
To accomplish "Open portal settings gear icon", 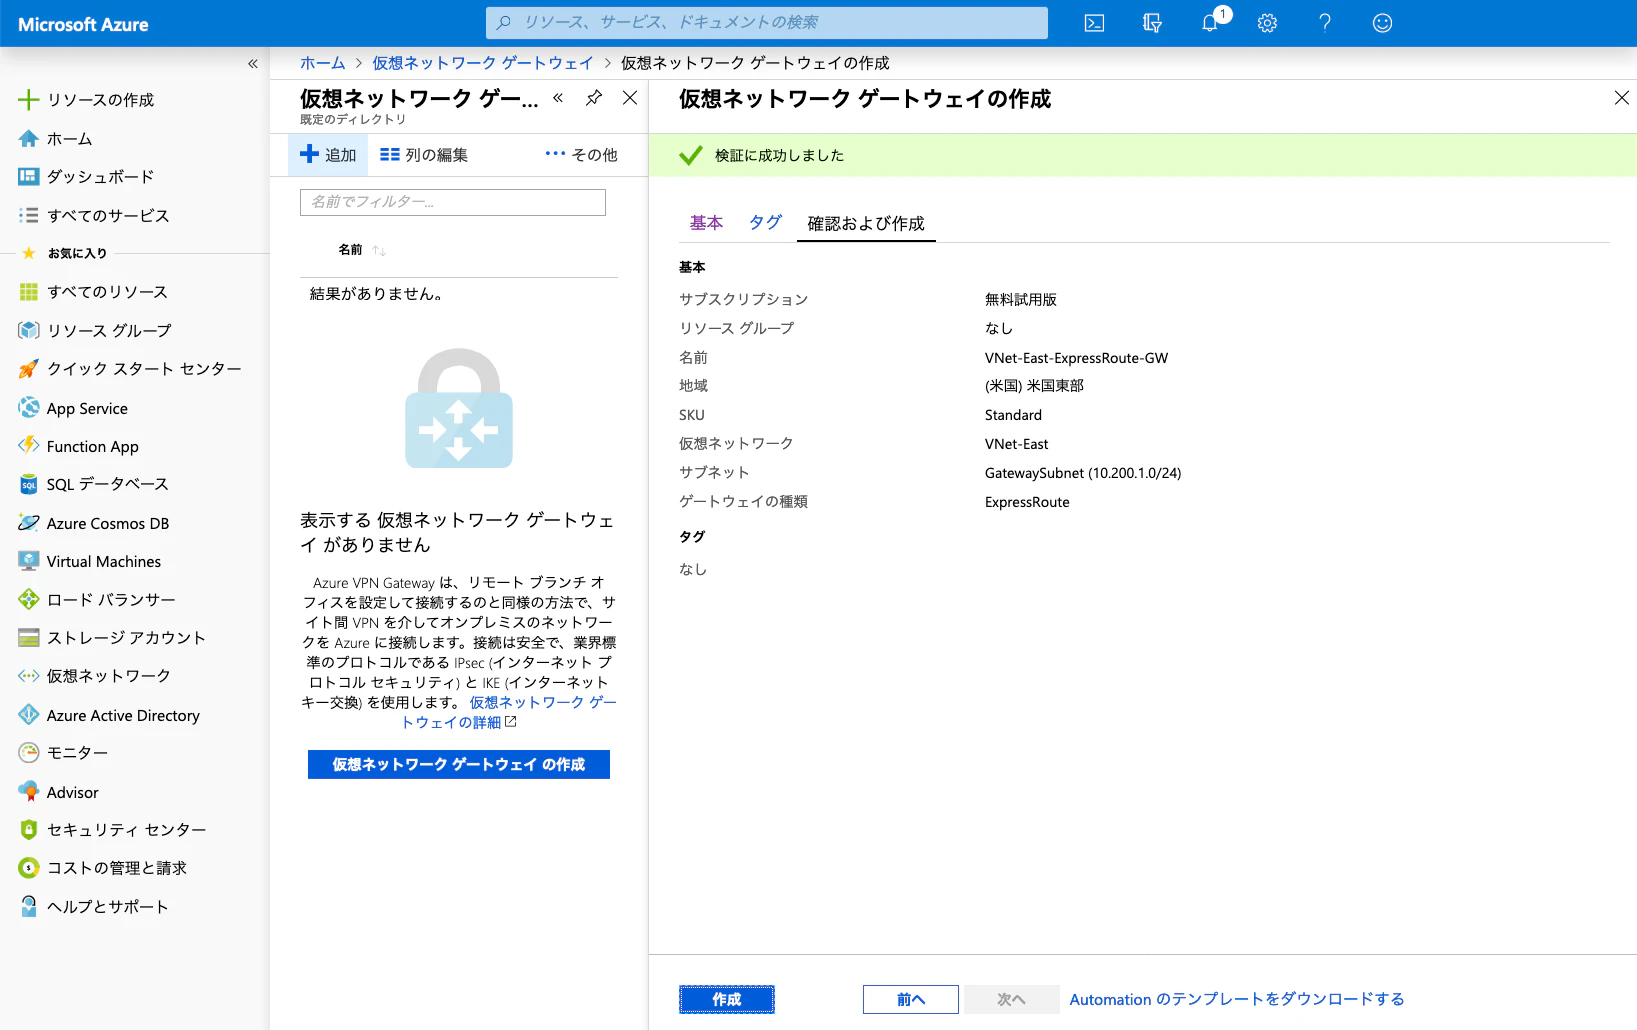I will (1267, 23).
